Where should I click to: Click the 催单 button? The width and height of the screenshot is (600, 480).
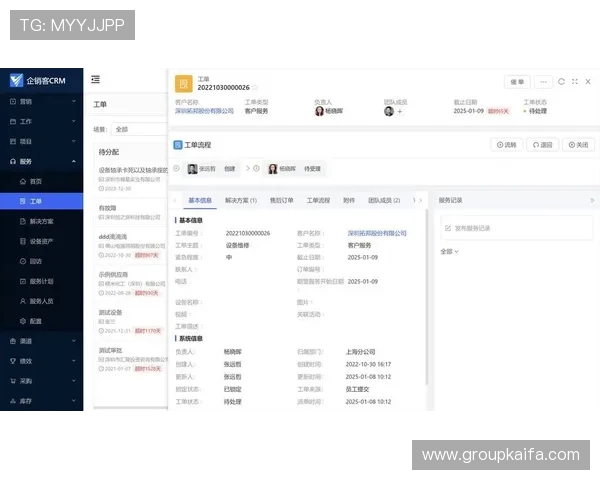517,82
